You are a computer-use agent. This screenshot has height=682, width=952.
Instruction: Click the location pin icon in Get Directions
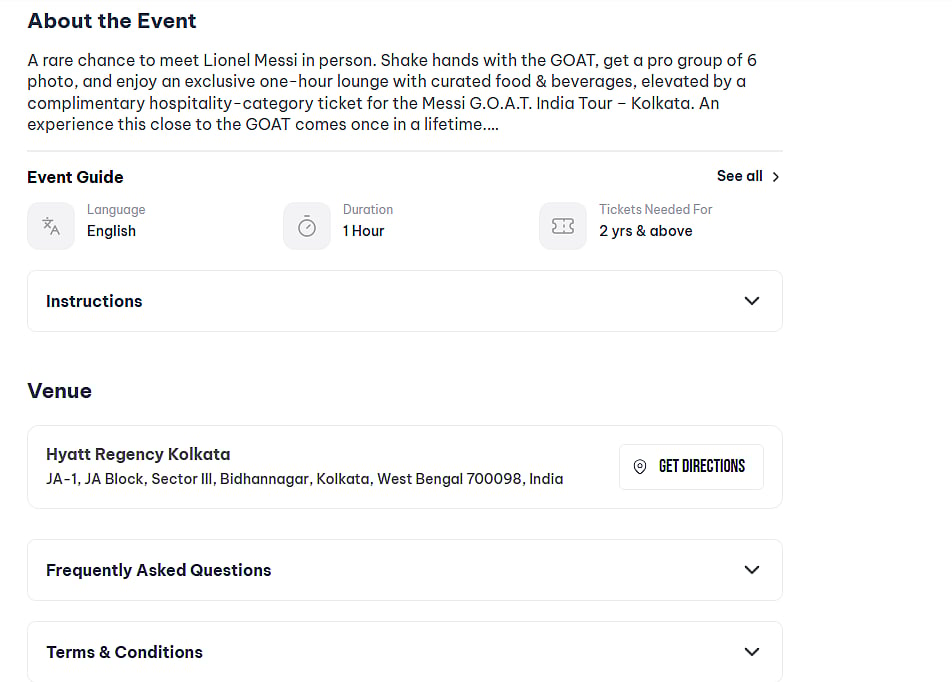click(640, 467)
